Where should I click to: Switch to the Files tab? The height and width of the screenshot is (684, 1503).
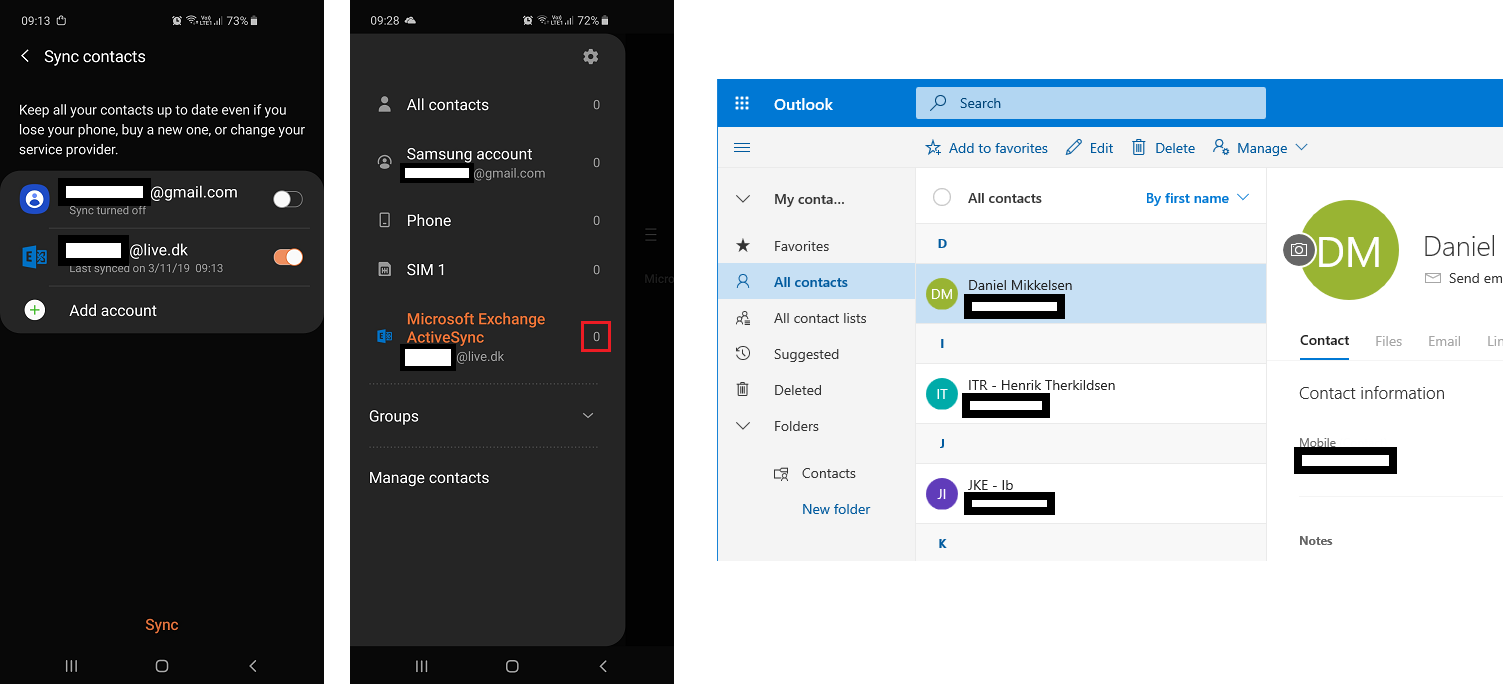(x=1388, y=341)
